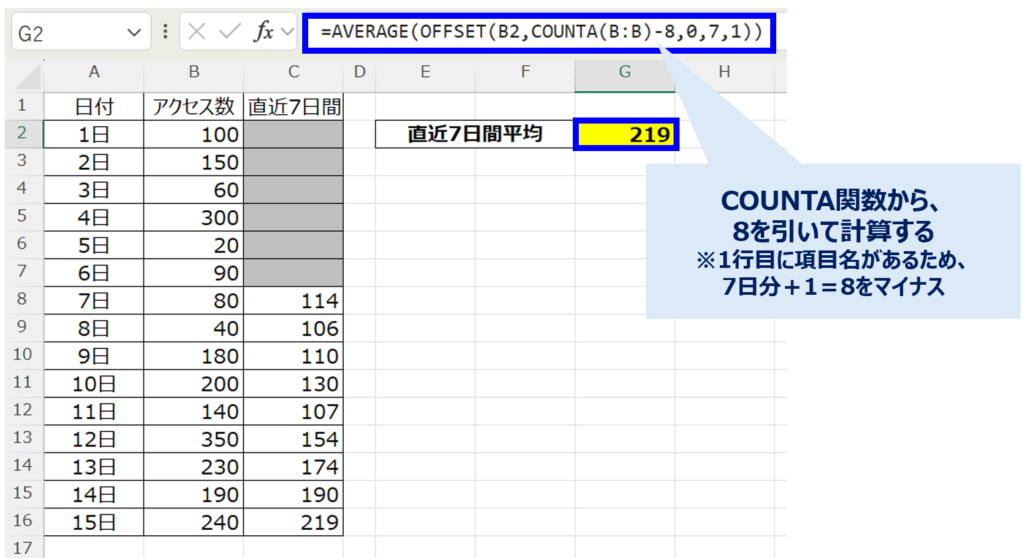Click the Cancel (X) icon in formula bar
The image size is (1024, 558).
[x=197, y=31]
